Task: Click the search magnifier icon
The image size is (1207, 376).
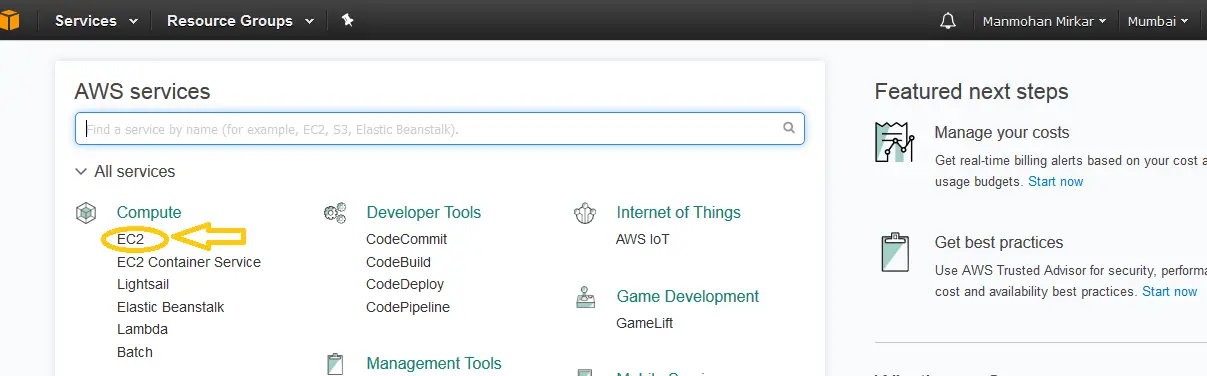Action: click(789, 128)
